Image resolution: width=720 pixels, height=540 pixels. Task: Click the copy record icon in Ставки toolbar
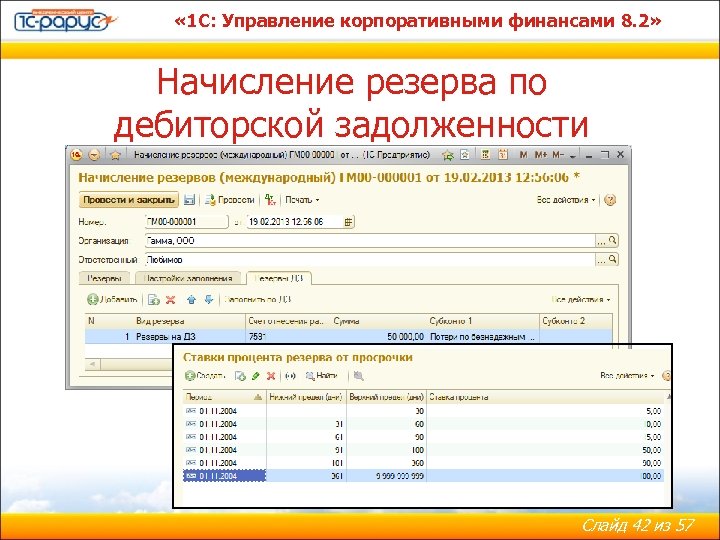pos(240,376)
